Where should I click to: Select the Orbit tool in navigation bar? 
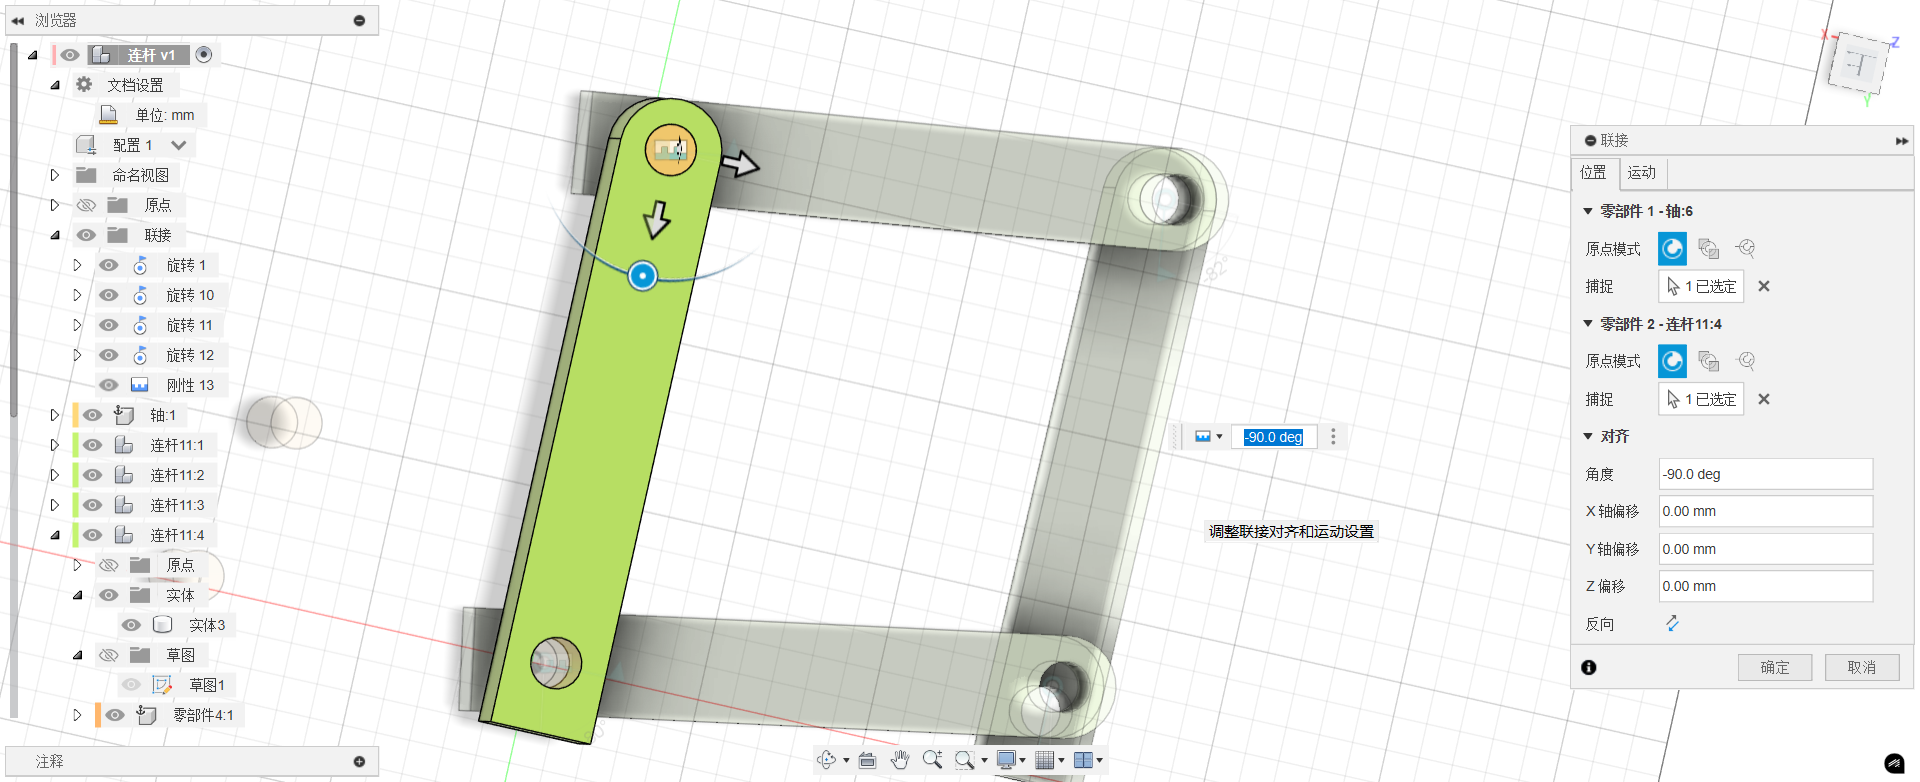pos(826,760)
